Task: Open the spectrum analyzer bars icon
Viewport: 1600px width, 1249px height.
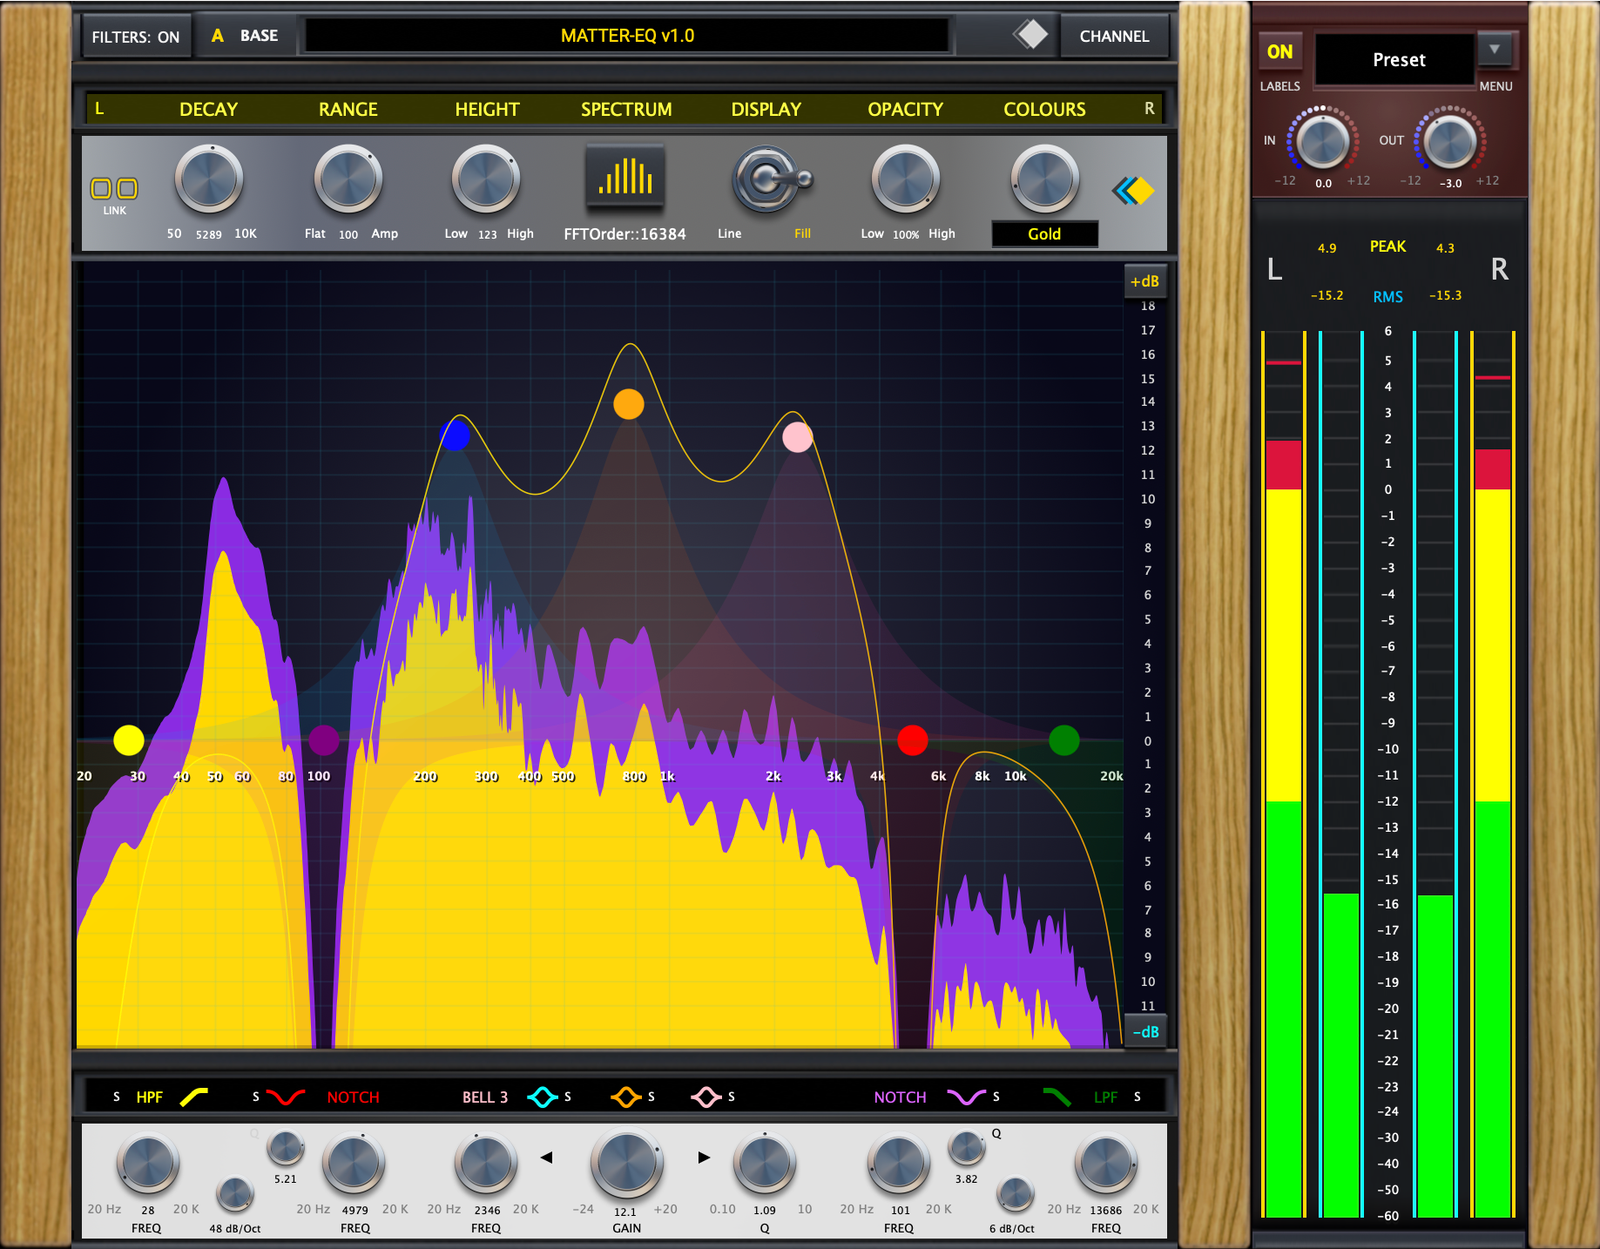Action: (625, 177)
